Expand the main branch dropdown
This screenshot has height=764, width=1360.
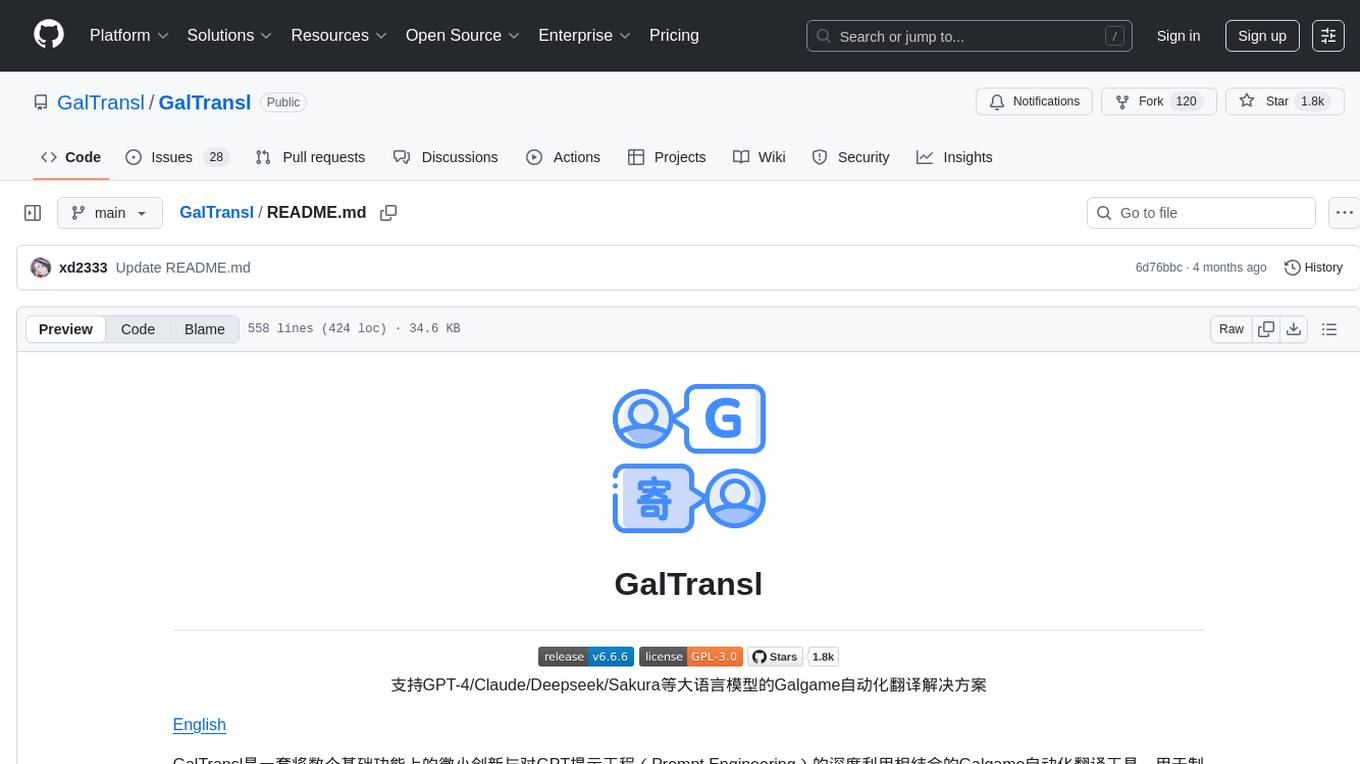point(109,213)
